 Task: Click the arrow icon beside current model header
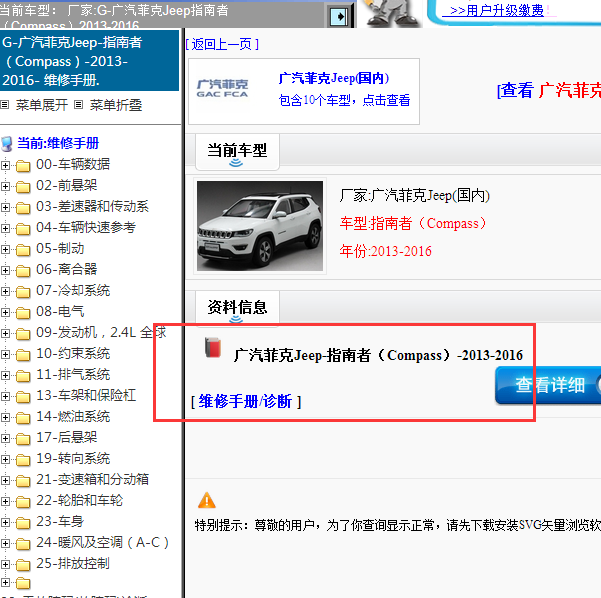339,16
